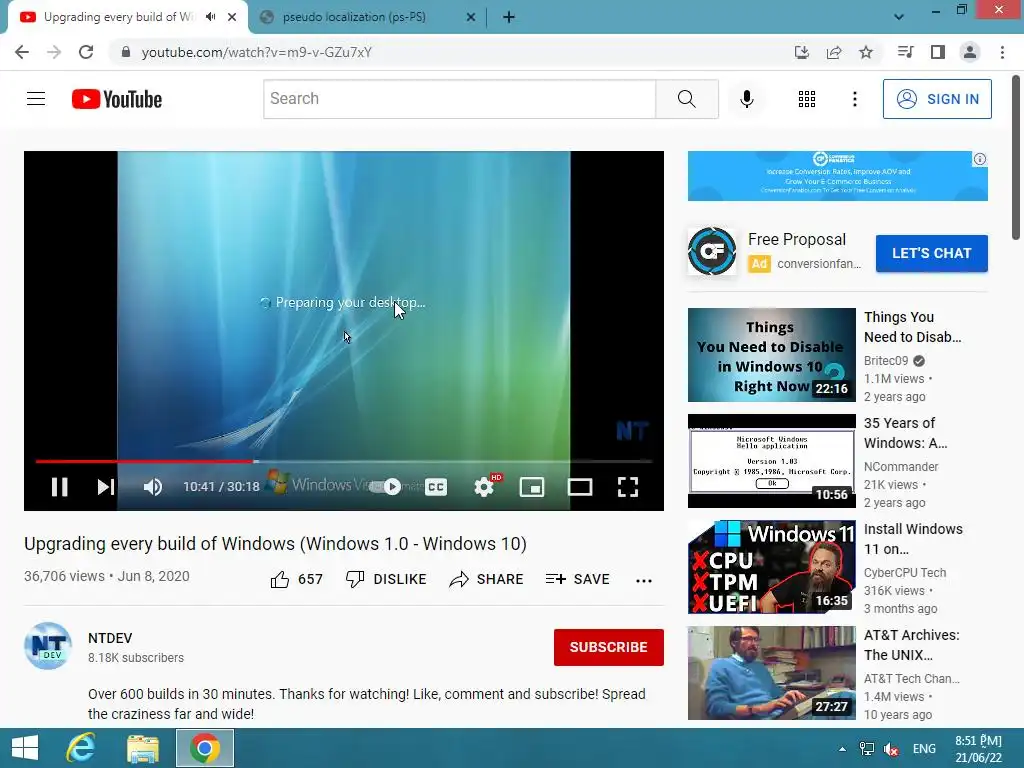Viewport: 1024px width, 768px height.
Task: Click the SIGN IN button
Action: pos(937,99)
